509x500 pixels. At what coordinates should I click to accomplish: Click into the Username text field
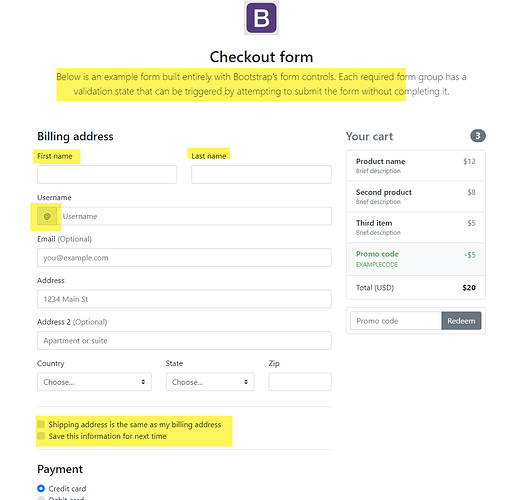(x=194, y=216)
